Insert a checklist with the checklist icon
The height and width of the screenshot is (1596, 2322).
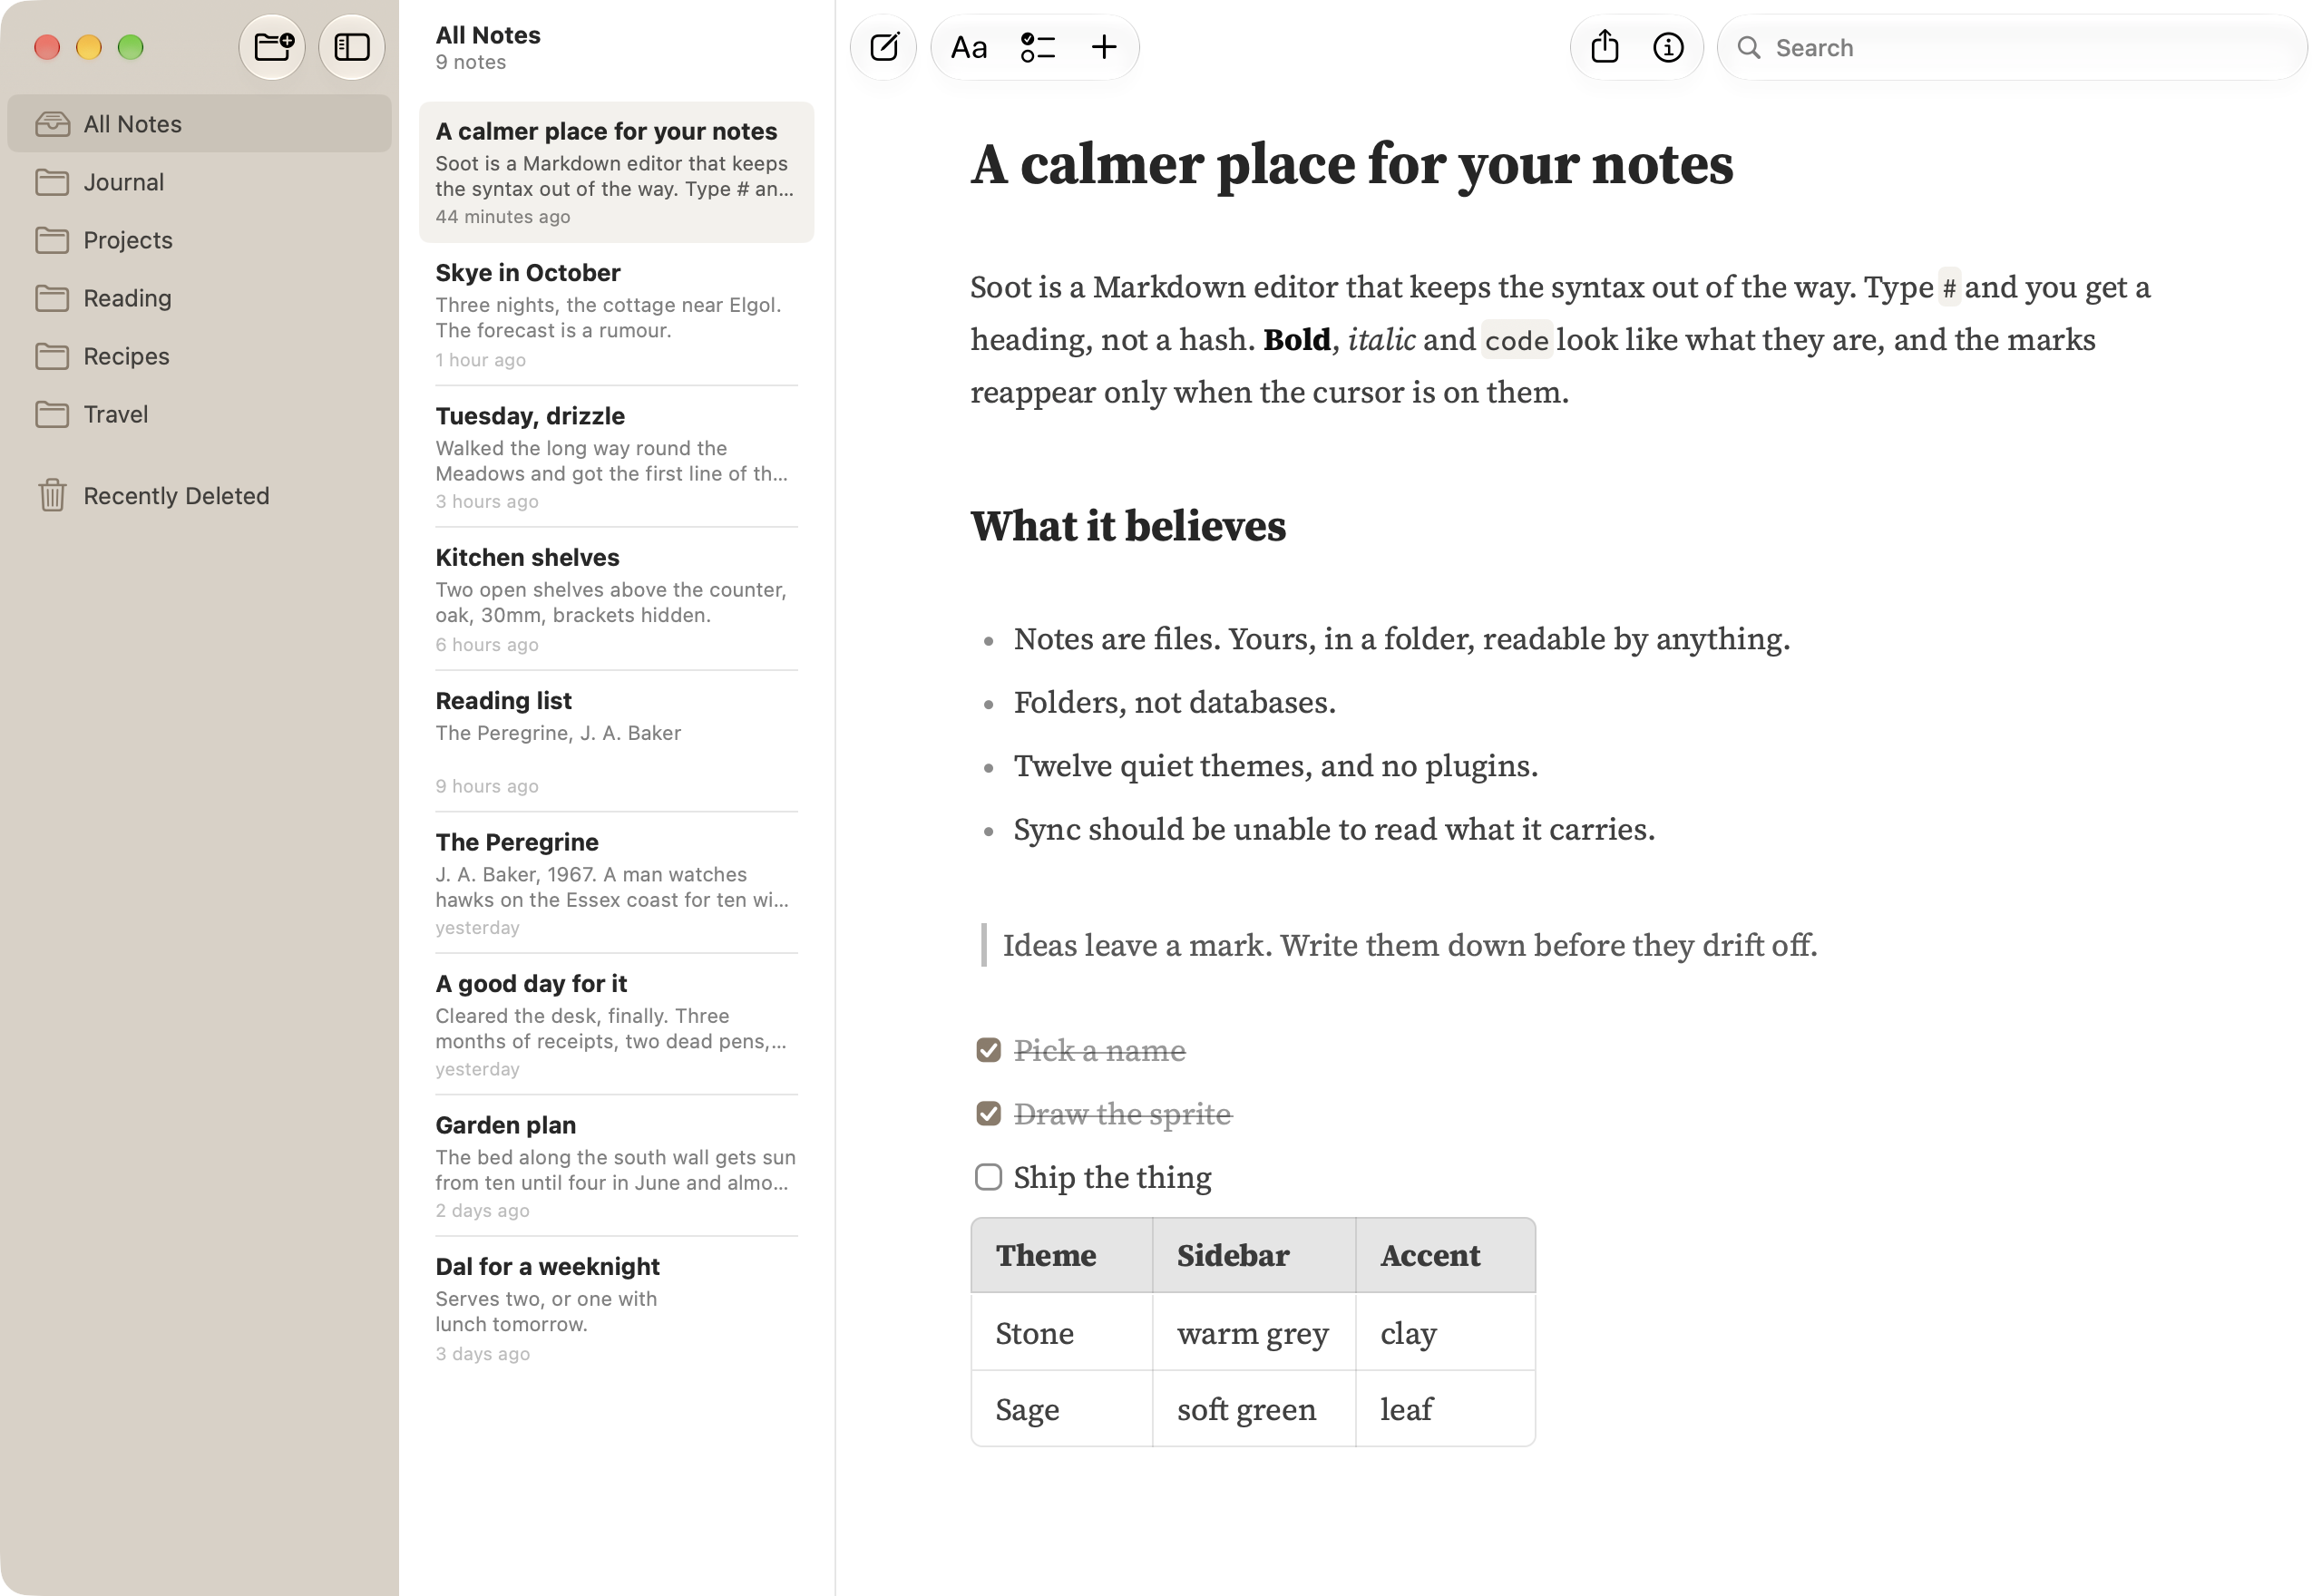point(1037,47)
